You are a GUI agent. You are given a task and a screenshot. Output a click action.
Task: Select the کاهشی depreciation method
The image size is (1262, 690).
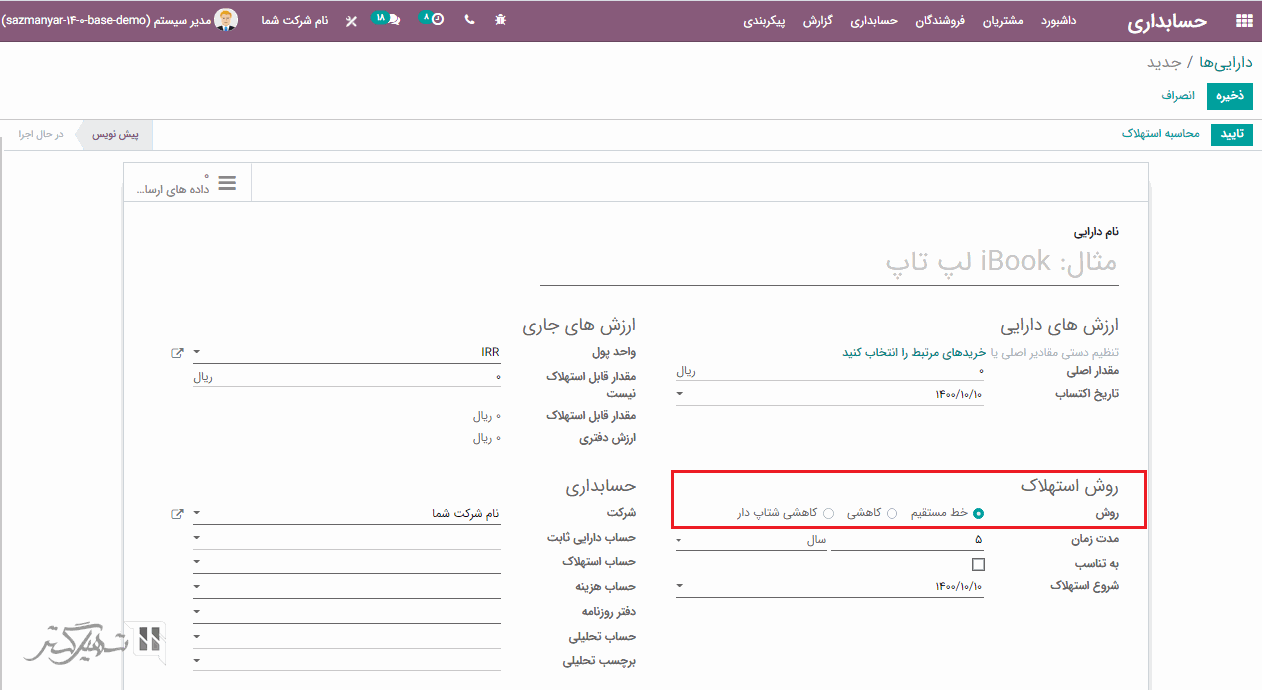(892, 513)
